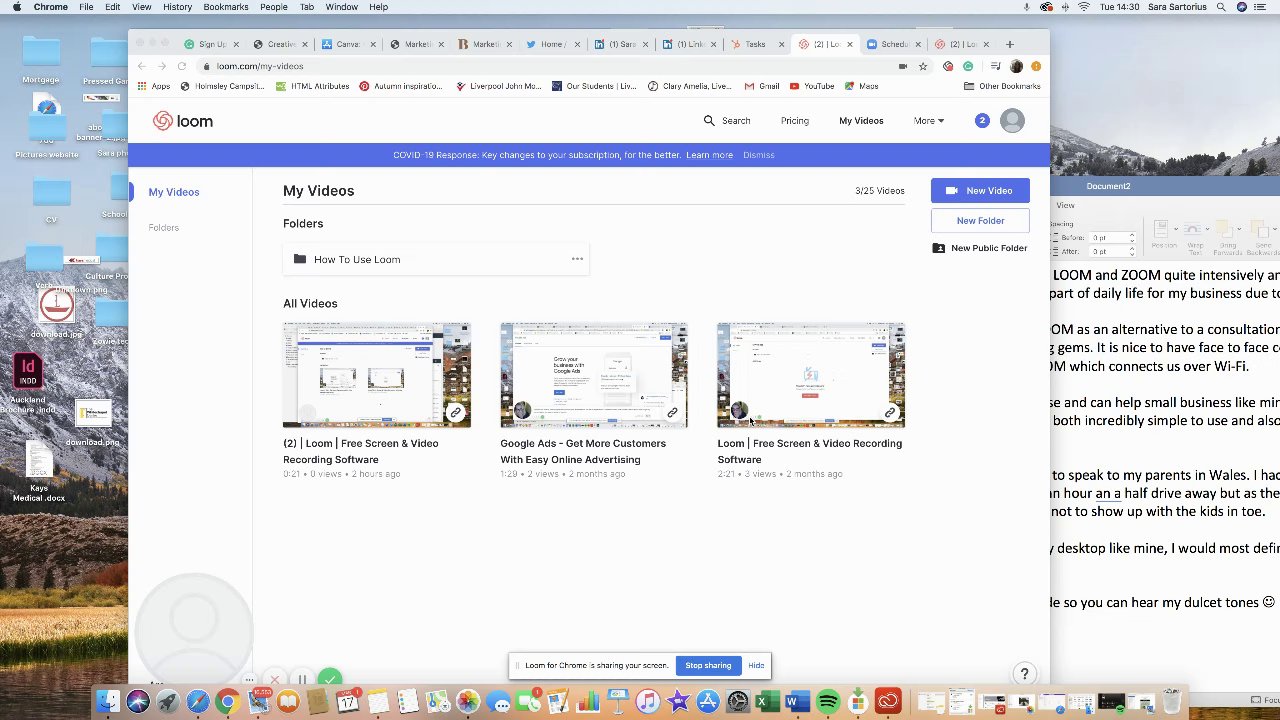1280x720 pixels.
Task: Open App Store from the dock
Action: [x=708, y=702]
